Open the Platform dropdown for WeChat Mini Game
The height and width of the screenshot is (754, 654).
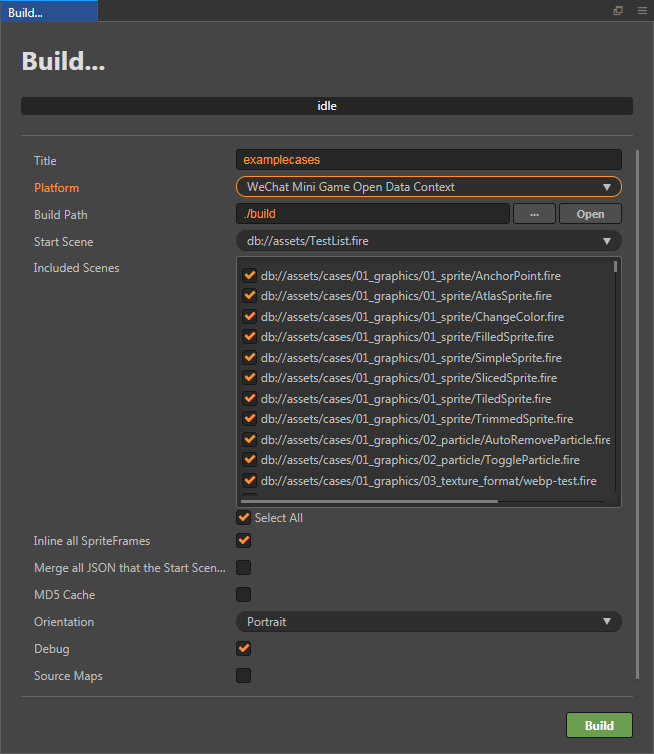coord(428,187)
